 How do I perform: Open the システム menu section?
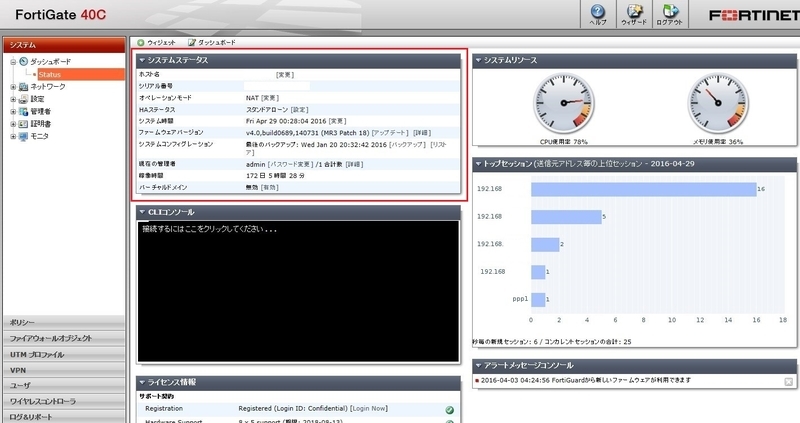[64, 45]
